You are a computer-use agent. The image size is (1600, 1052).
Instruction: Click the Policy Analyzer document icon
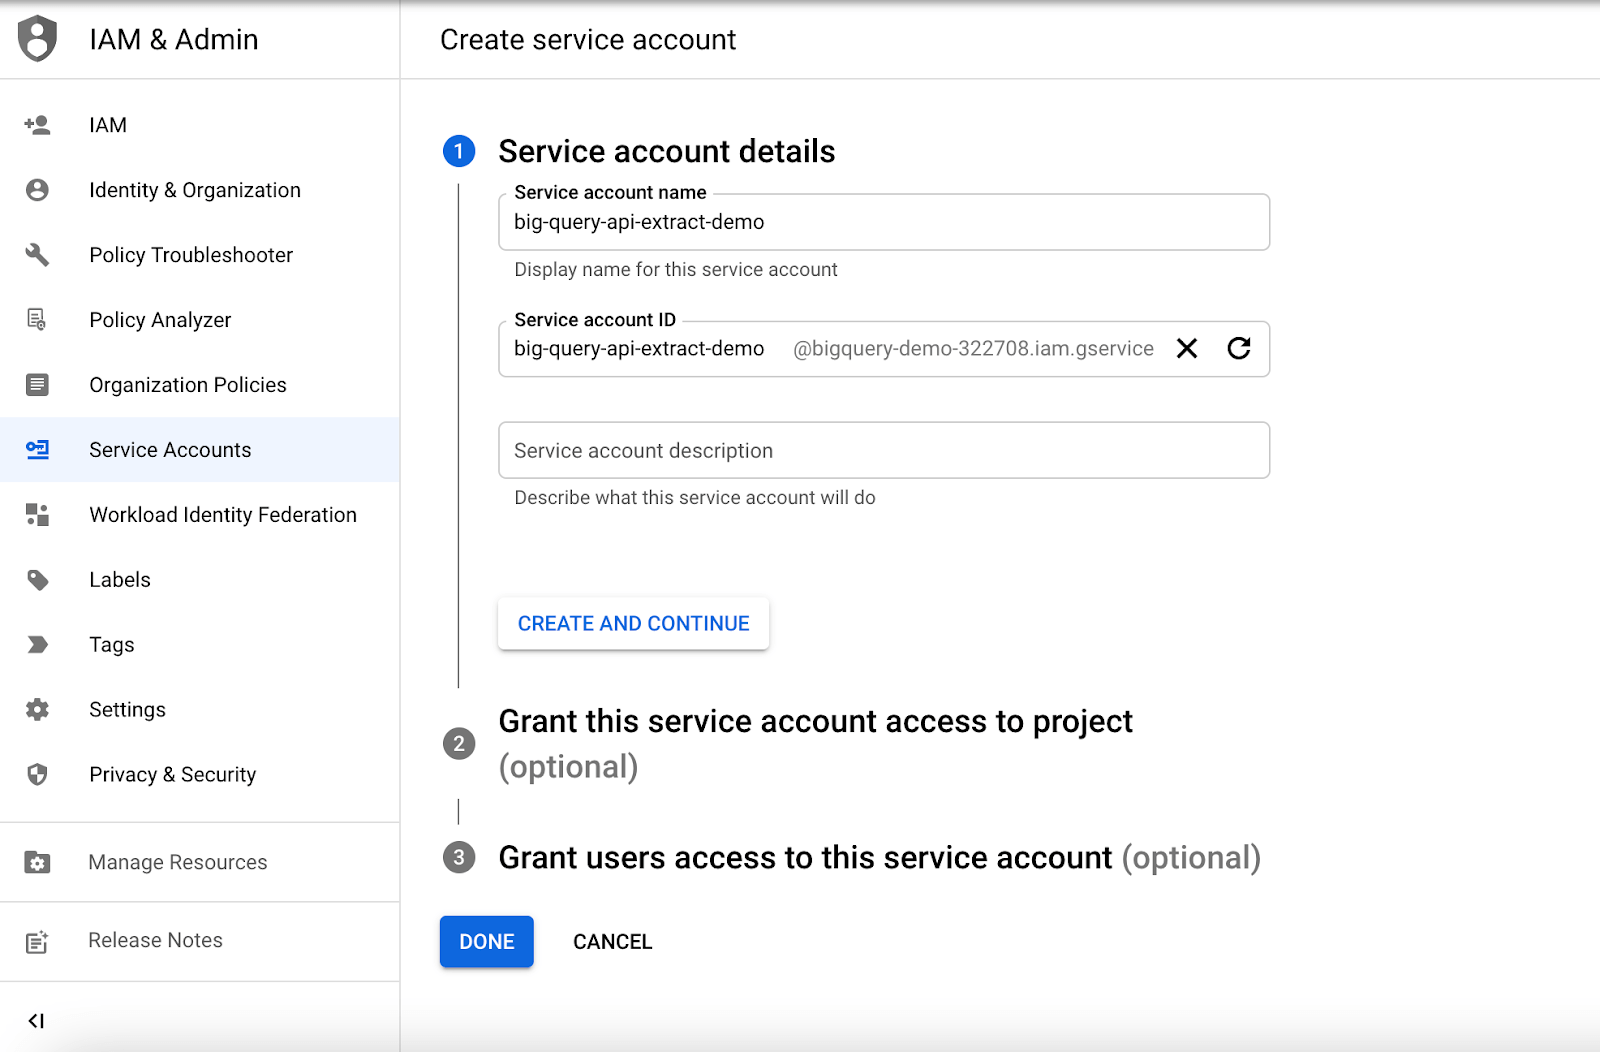tap(37, 320)
